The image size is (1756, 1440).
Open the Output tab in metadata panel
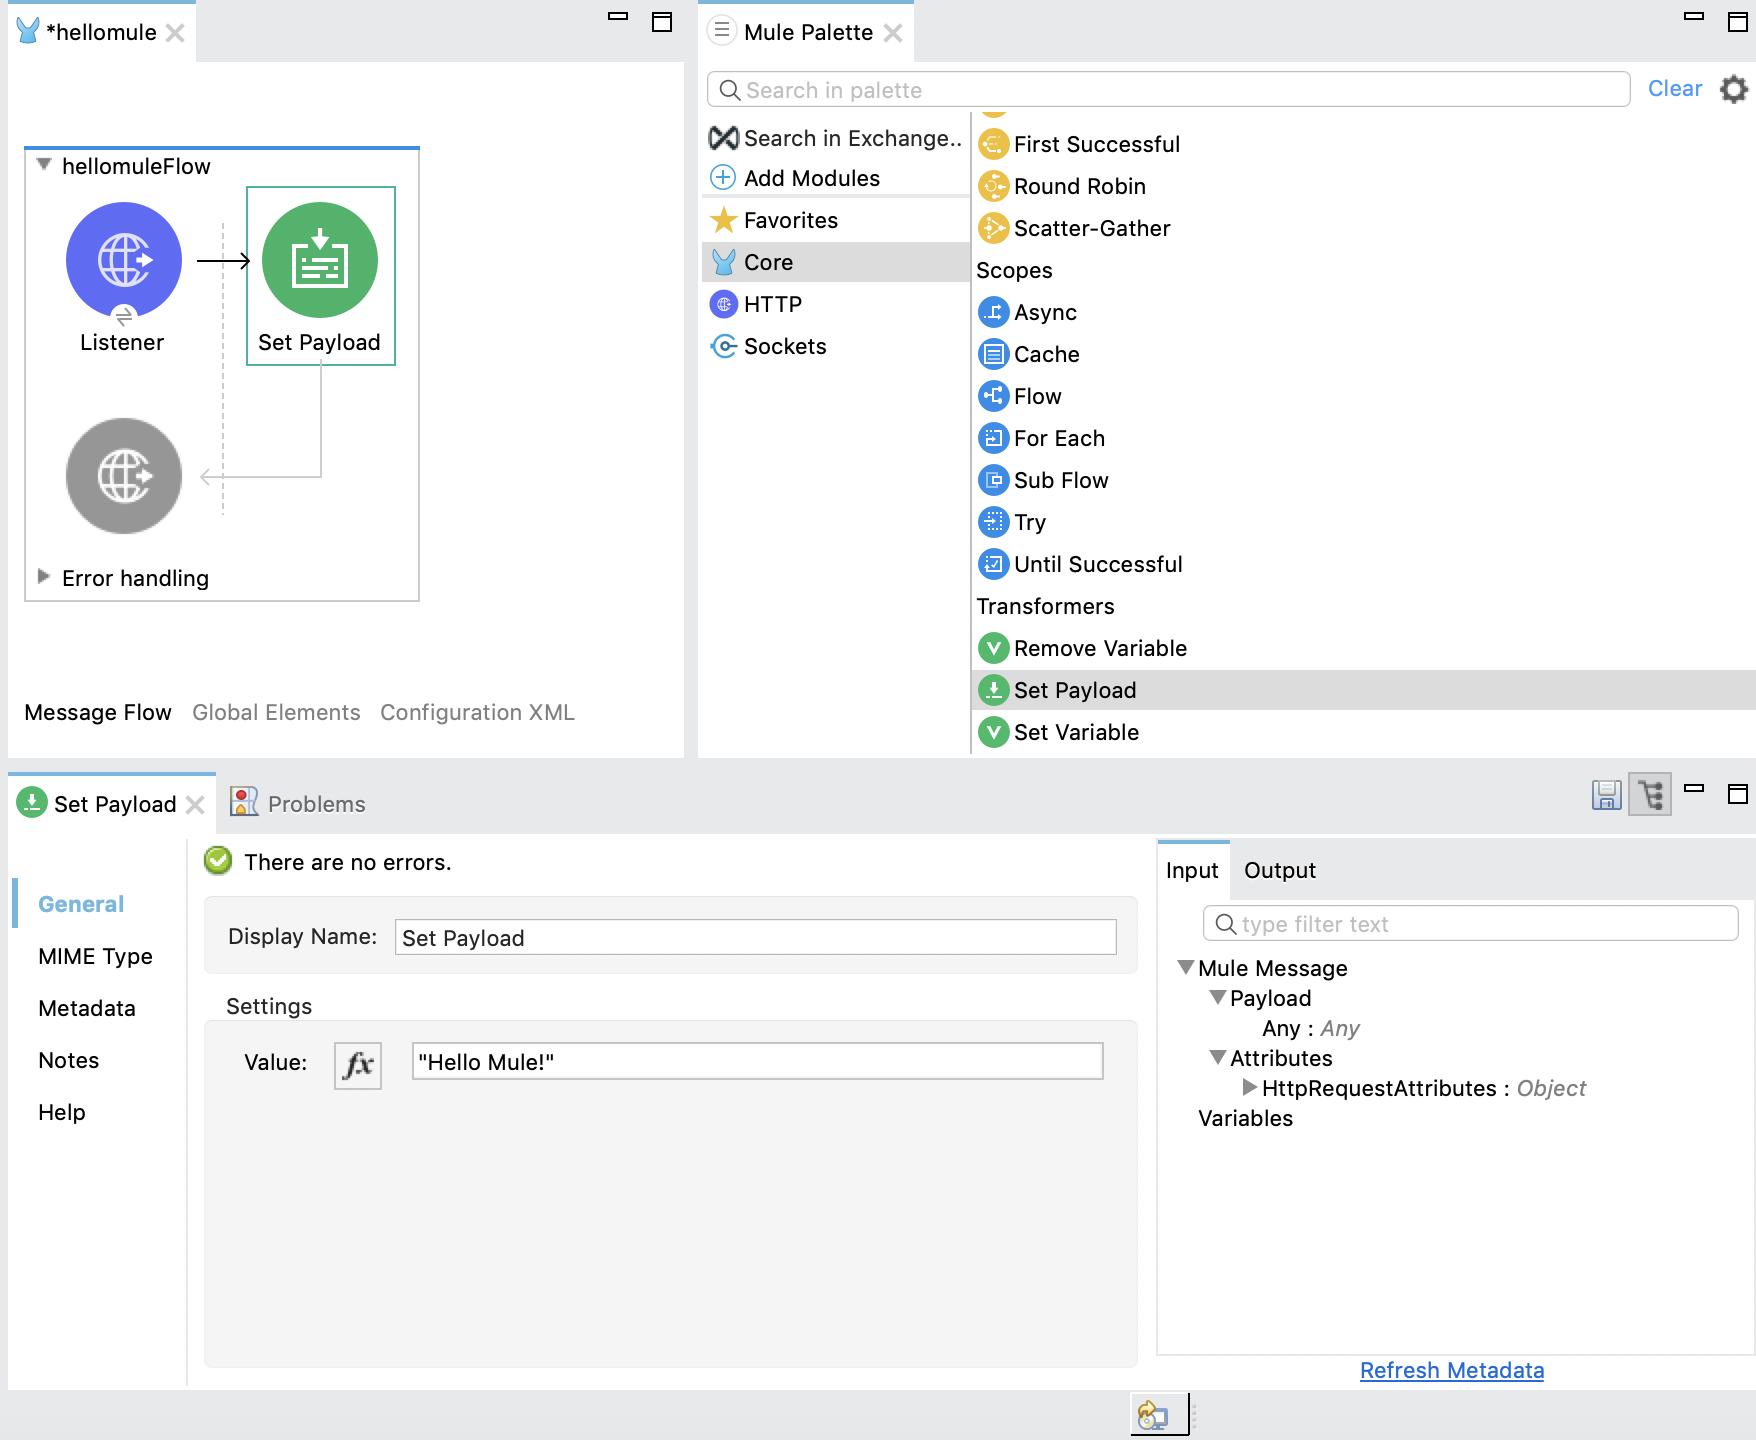(x=1279, y=870)
